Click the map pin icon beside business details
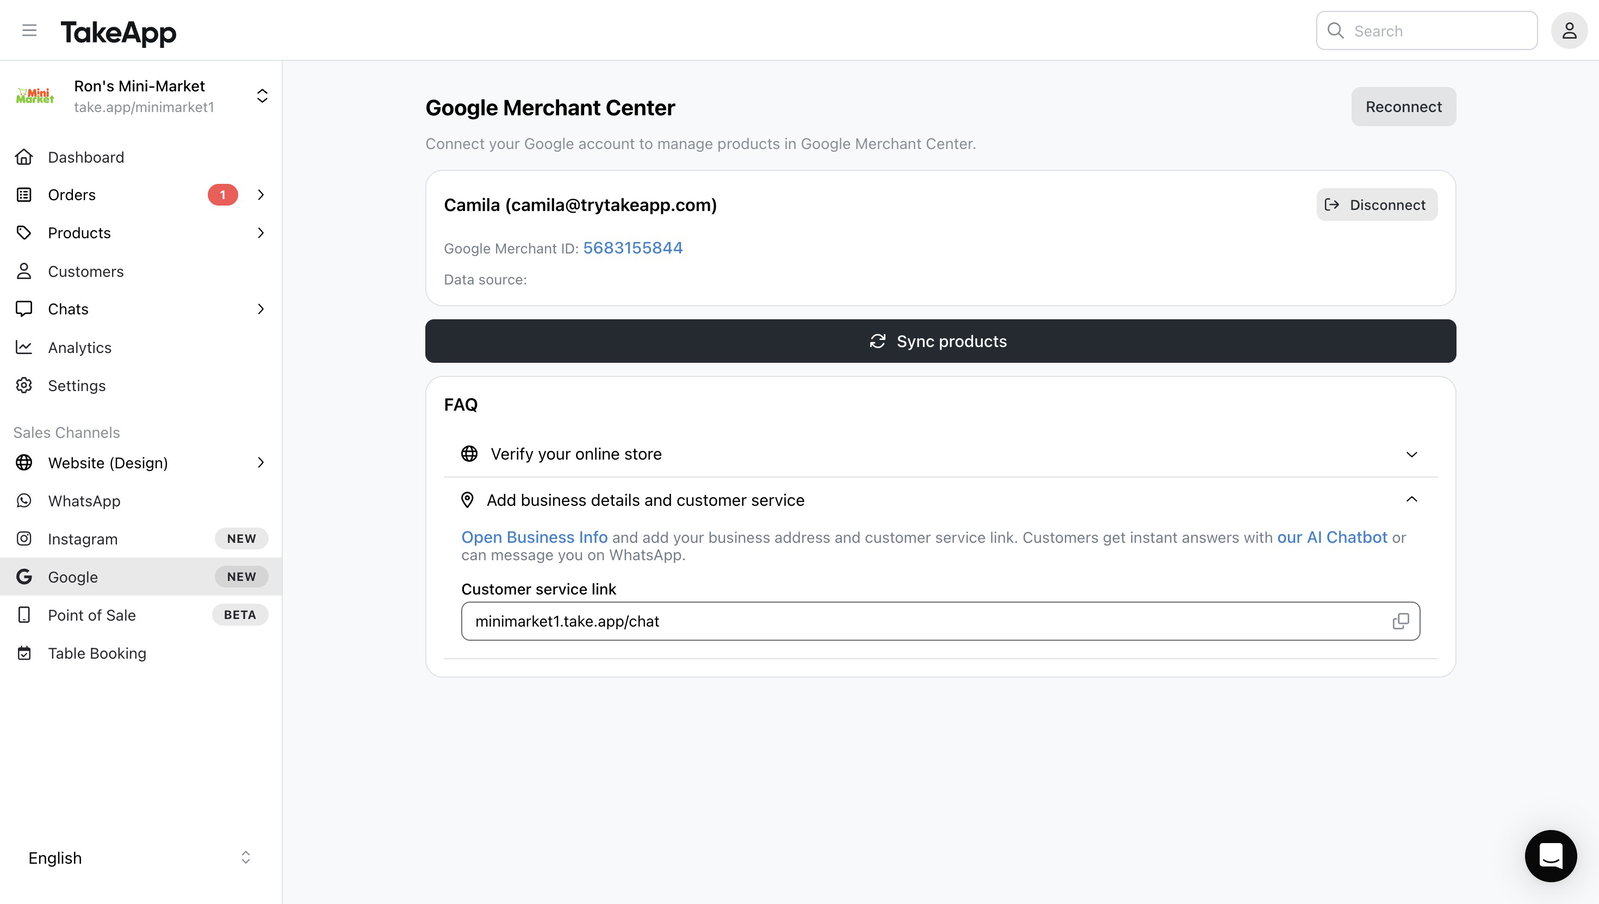 click(x=467, y=500)
